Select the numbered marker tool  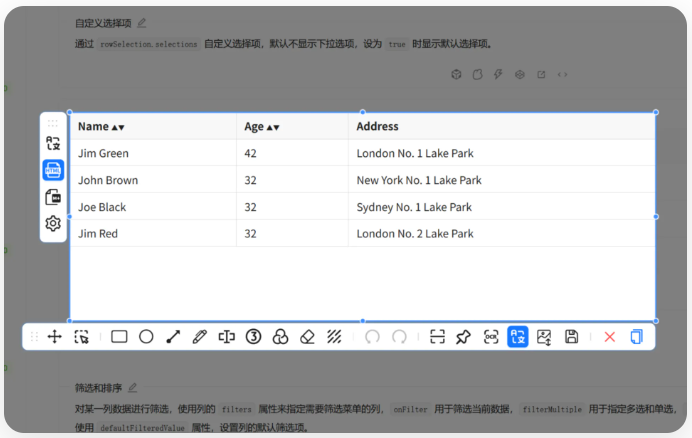tap(253, 337)
